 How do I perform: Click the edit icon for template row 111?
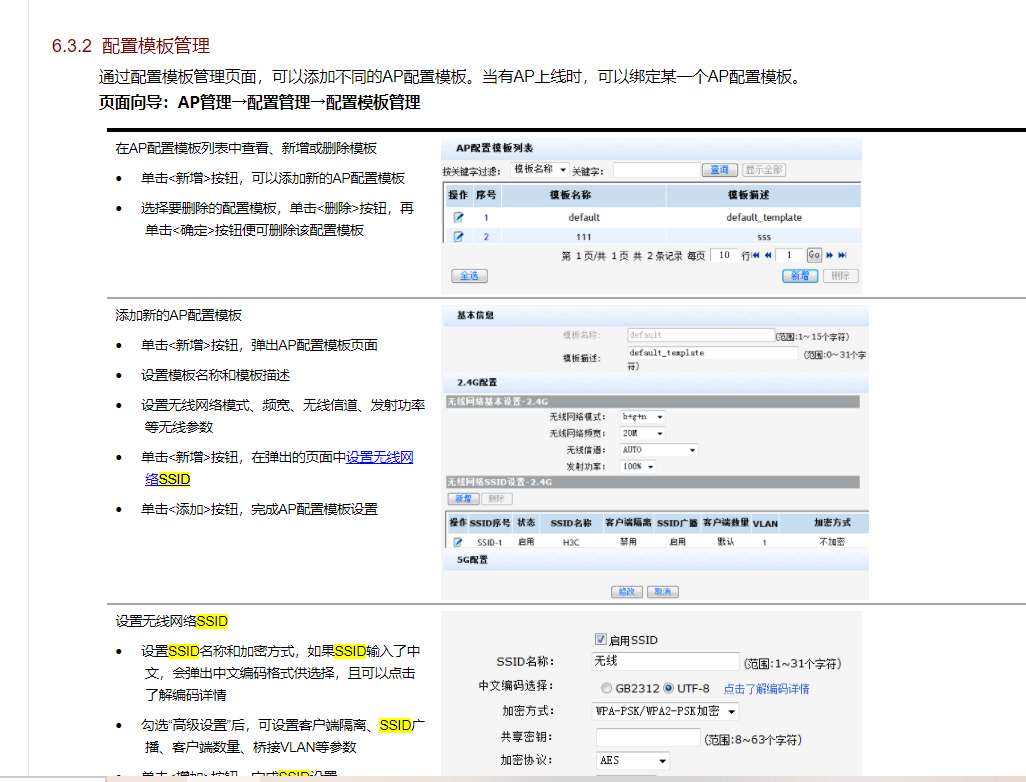click(459, 236)
